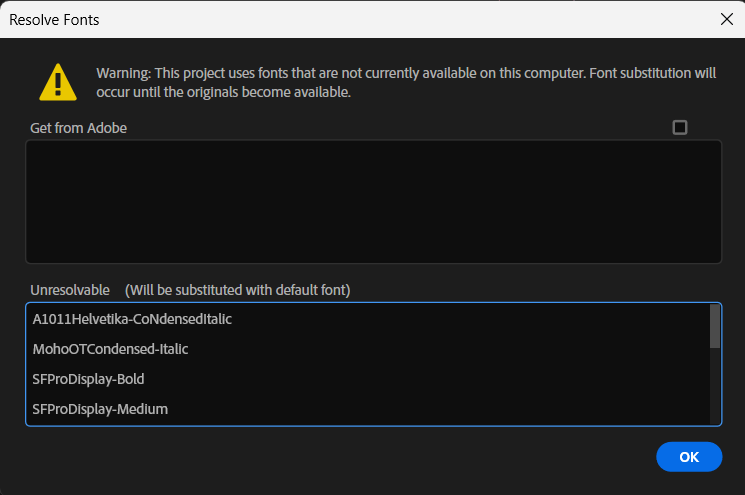This screenshot has width=745, height=495.
Task: Click inside the empty Get from Adobe list
Action: [373, 201]
